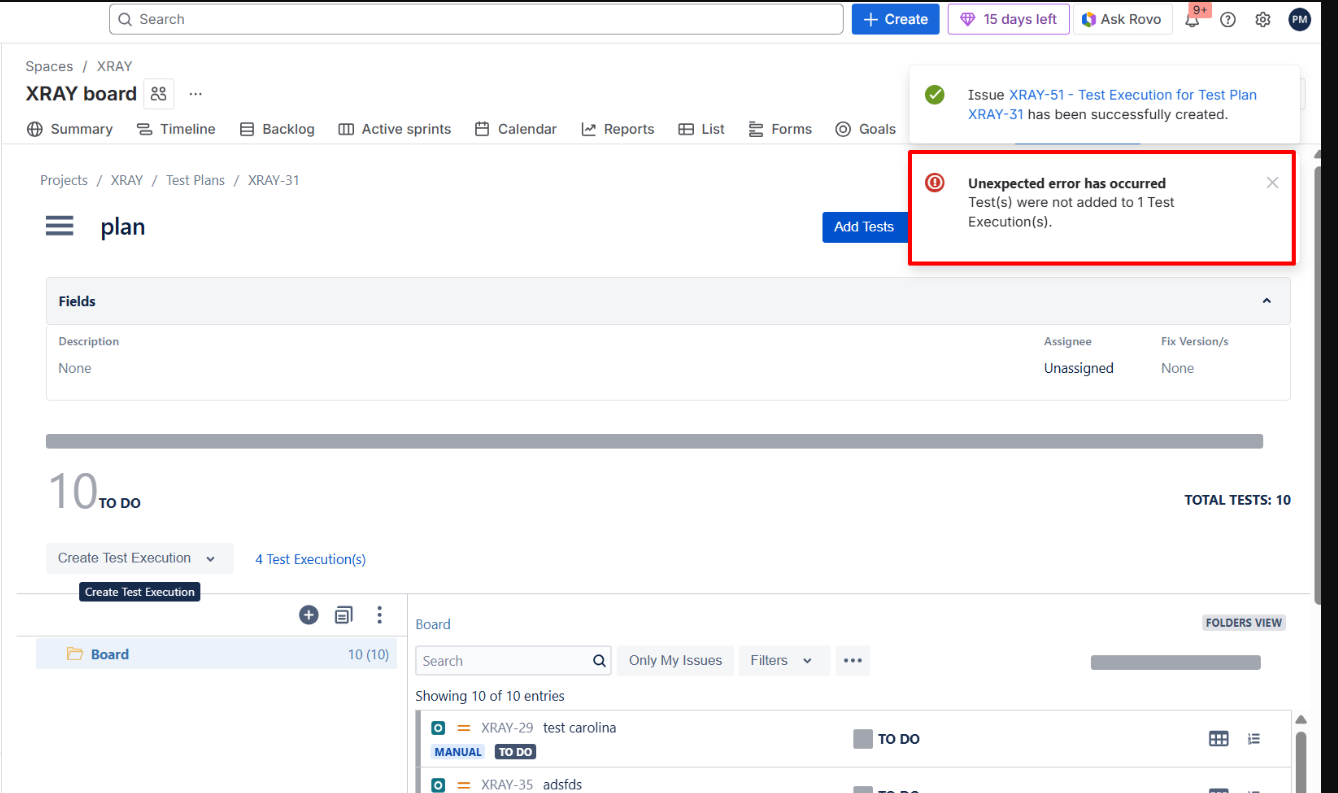Image resolution: width=1338 pixels, height=793 pixels.
Task: Click the notifications bell icon
Action: (x=1192, y=20)
